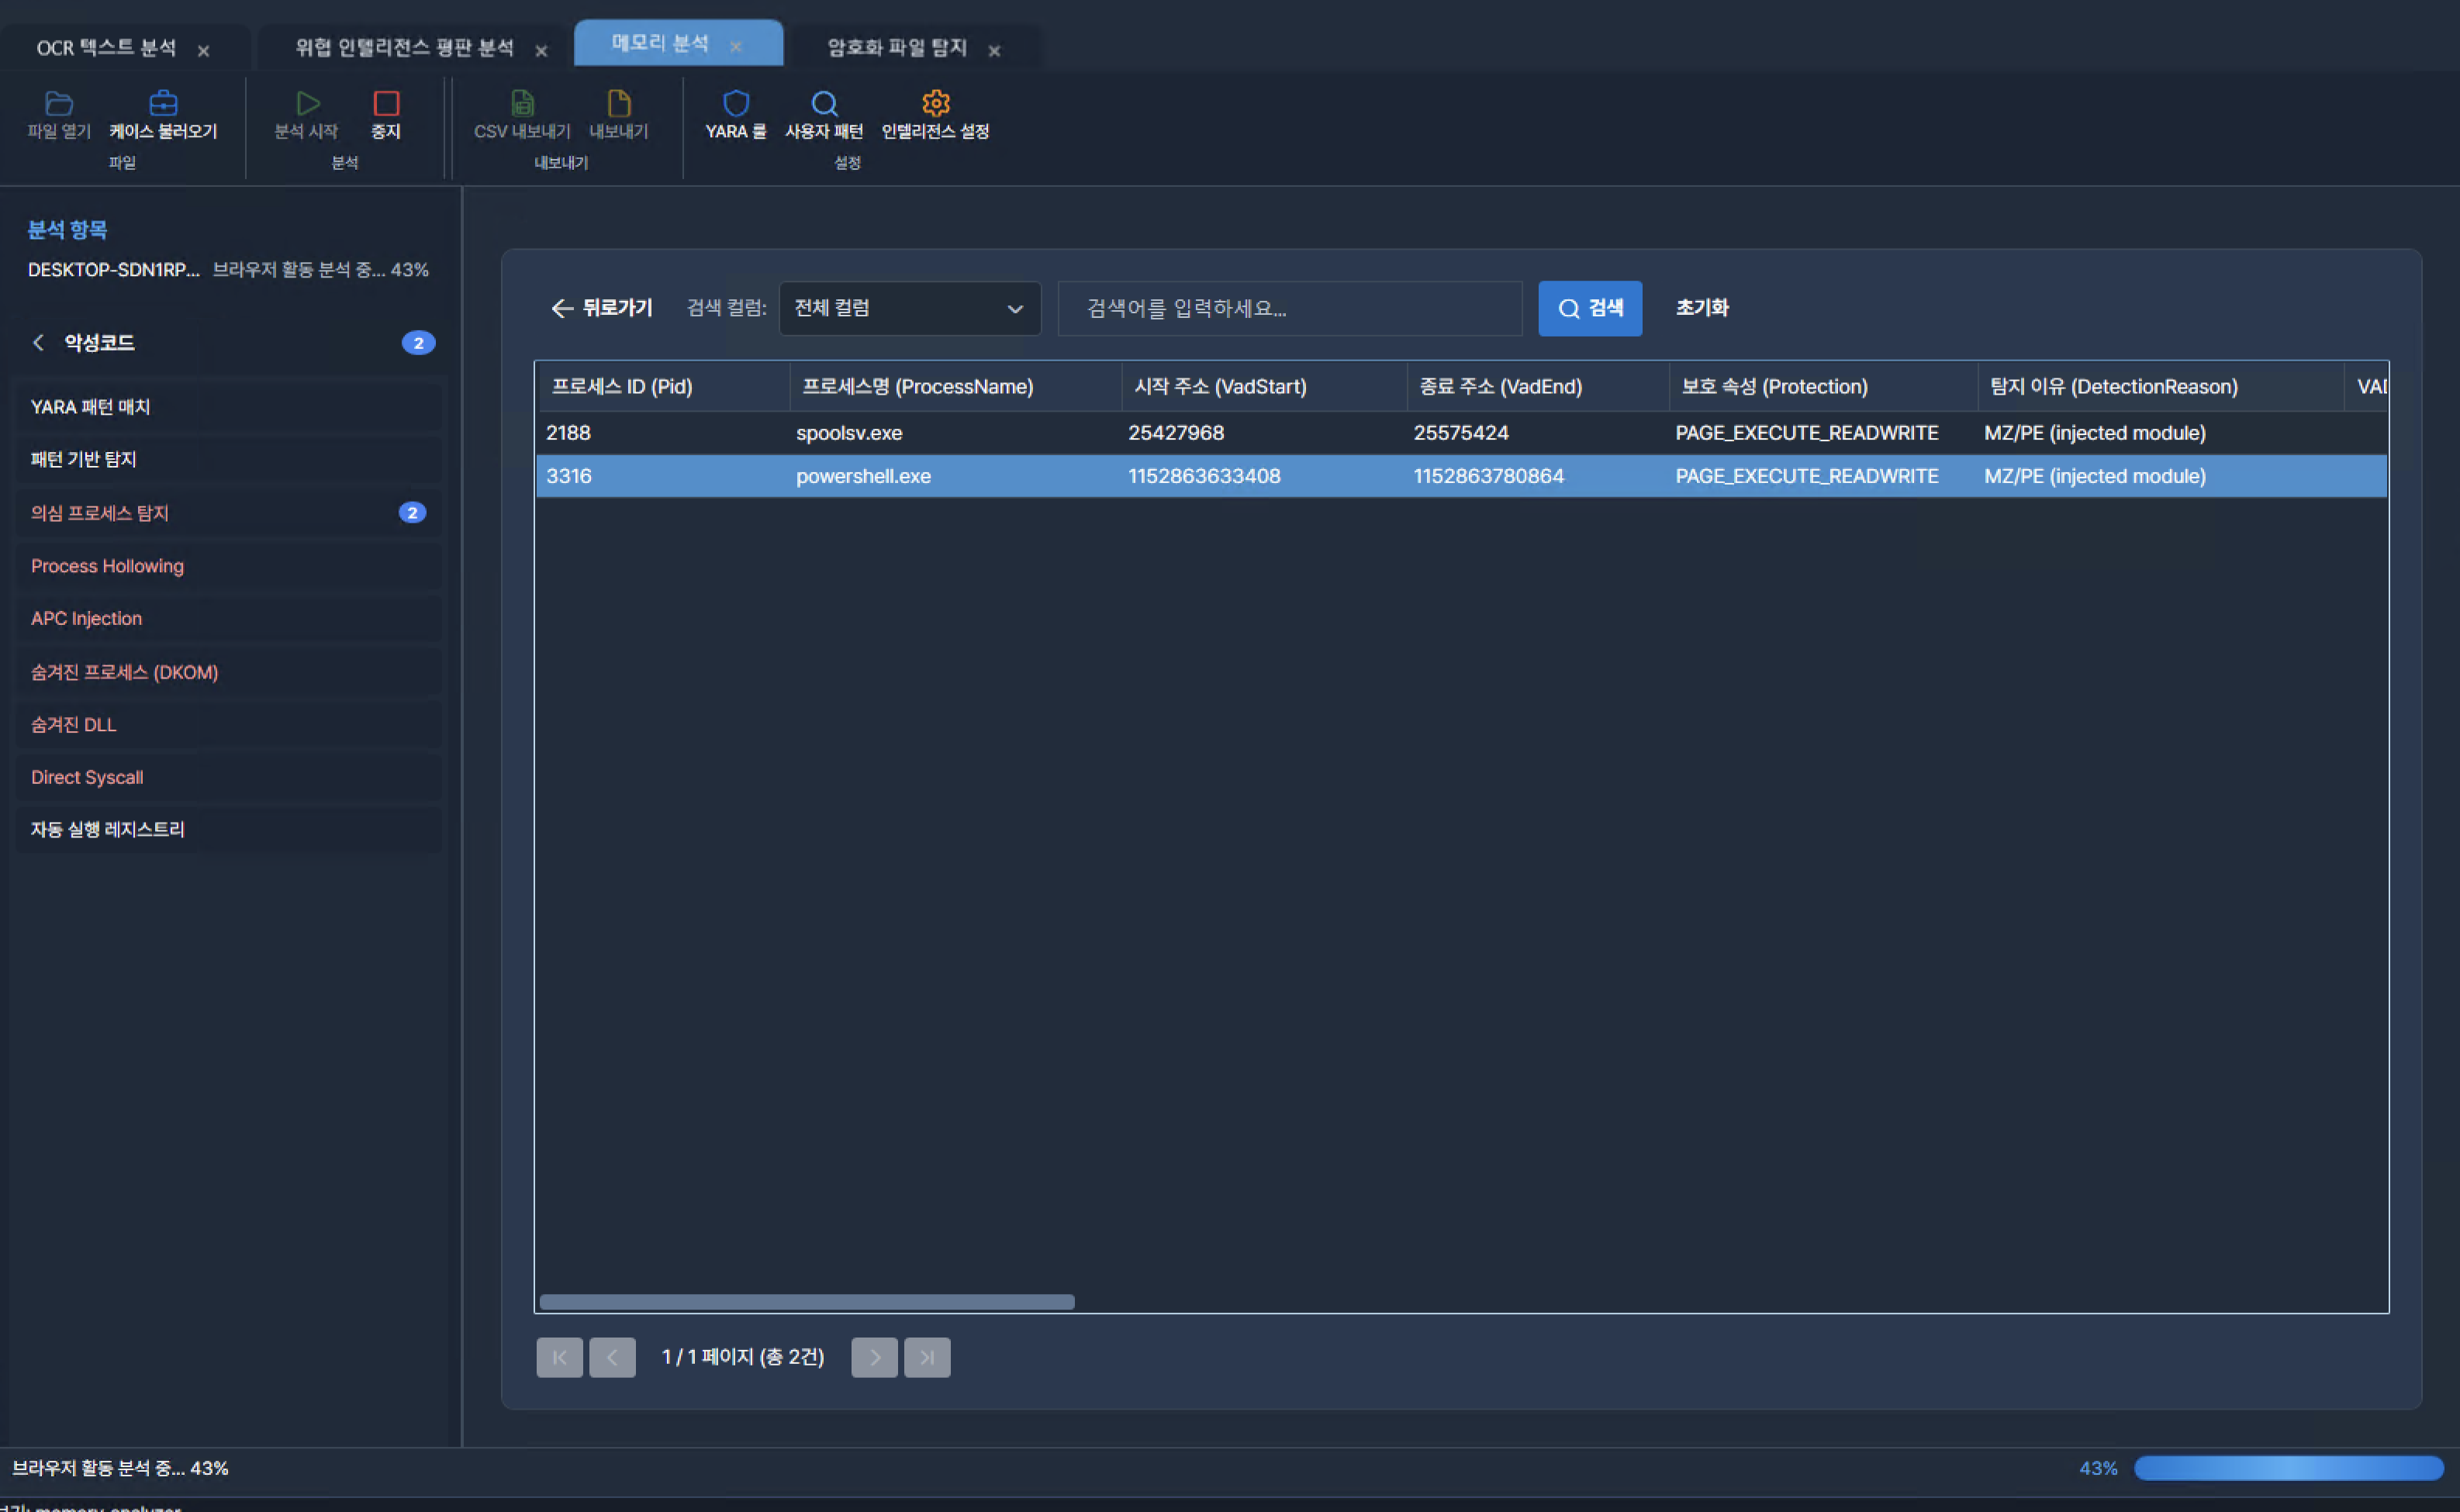Open YARA 룰 shield icon
The image size is (2460, 1512).
pos(736,103)
